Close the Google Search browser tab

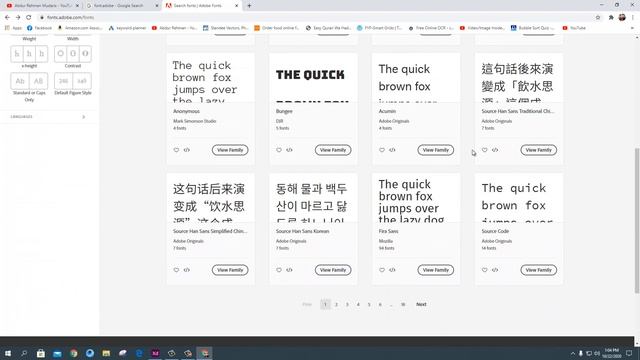point(157,6)
